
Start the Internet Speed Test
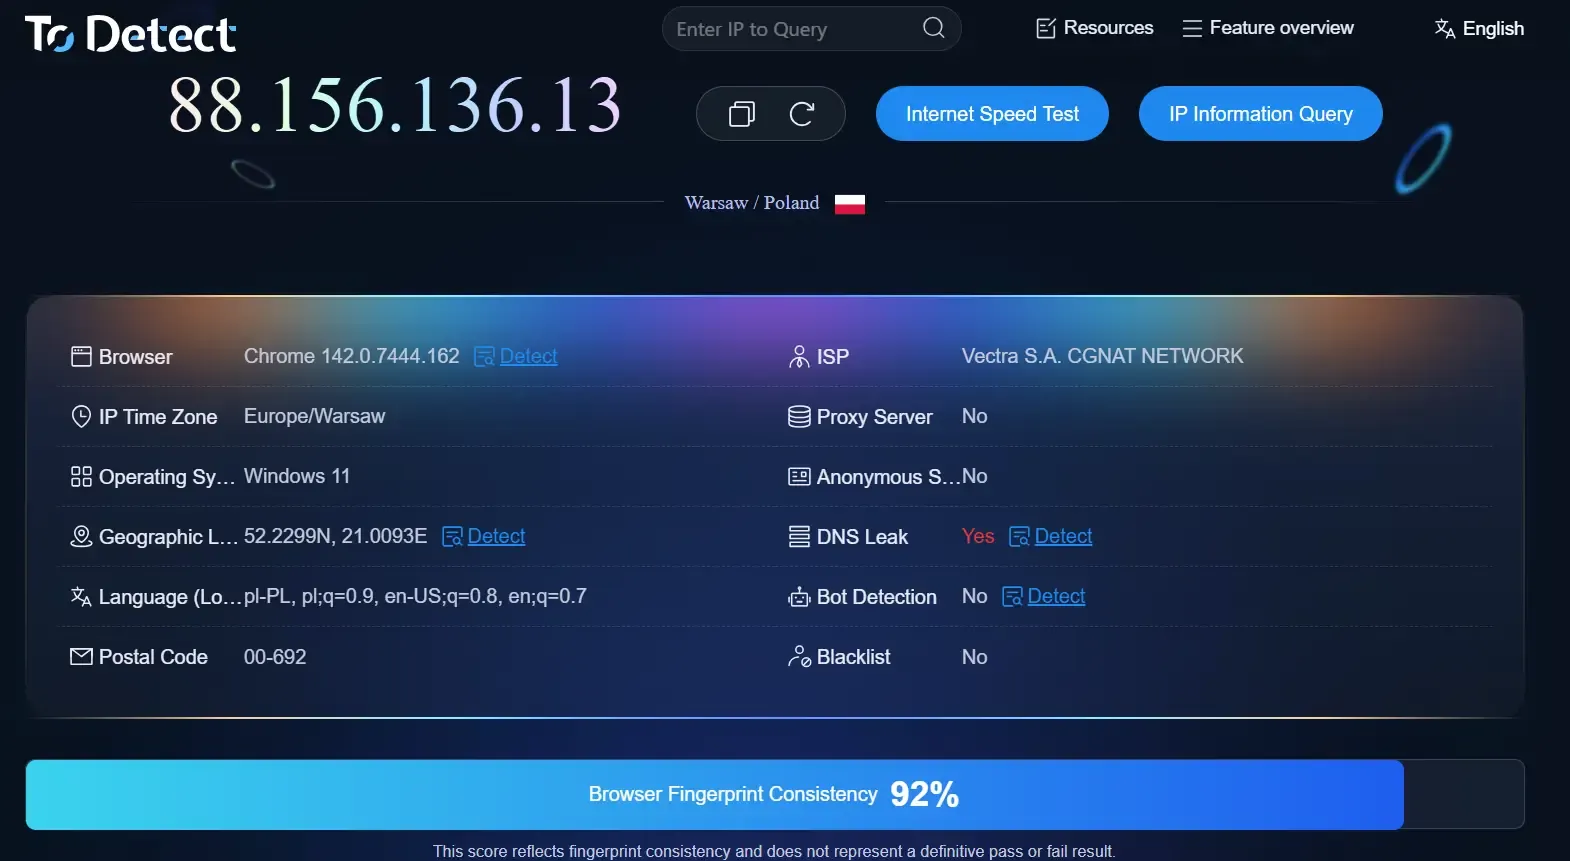point(992,114)
